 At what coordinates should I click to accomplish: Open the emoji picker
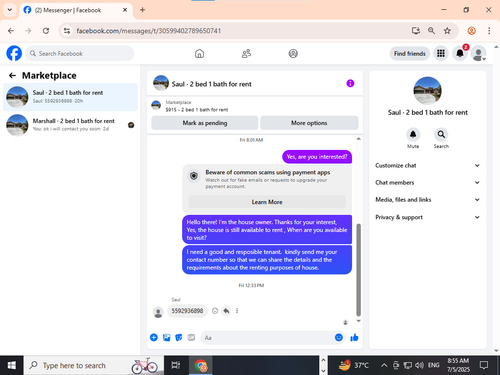tap(339, 338)
